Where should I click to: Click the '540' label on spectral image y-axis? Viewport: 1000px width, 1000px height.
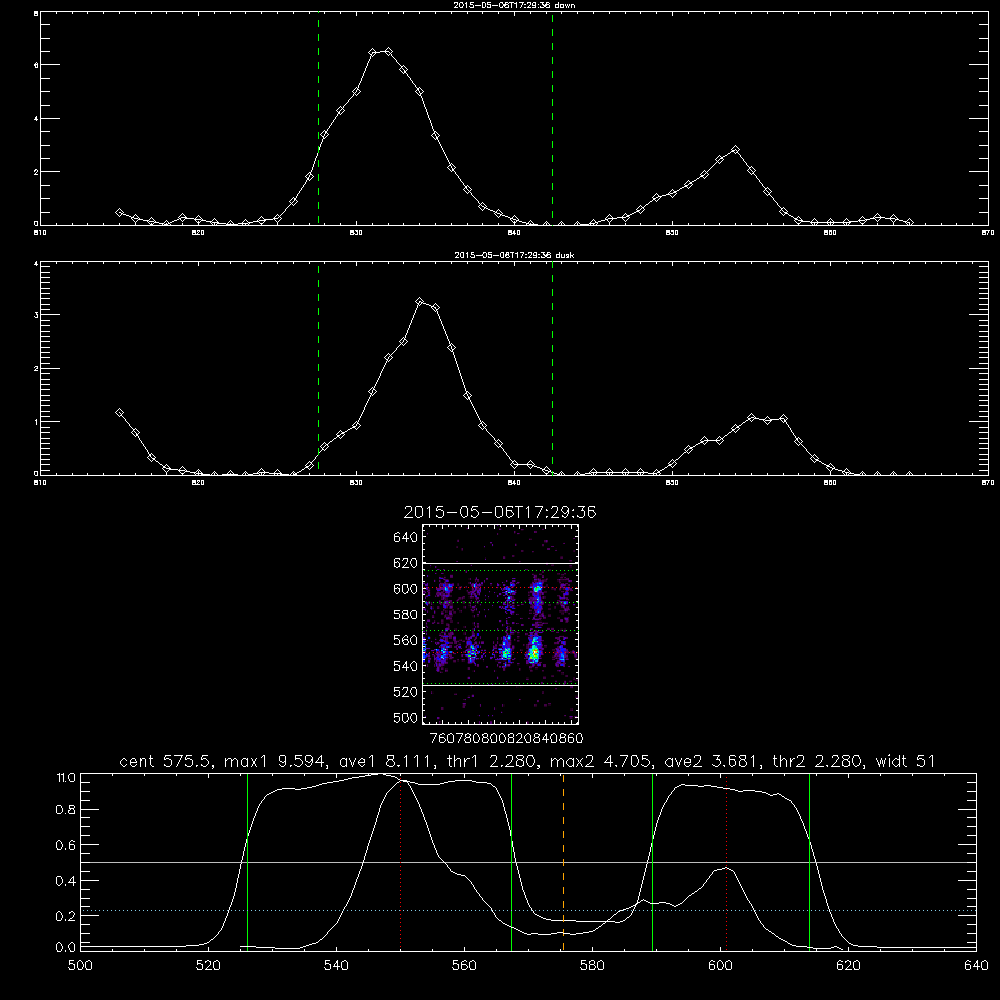click(x=405, y=666)
